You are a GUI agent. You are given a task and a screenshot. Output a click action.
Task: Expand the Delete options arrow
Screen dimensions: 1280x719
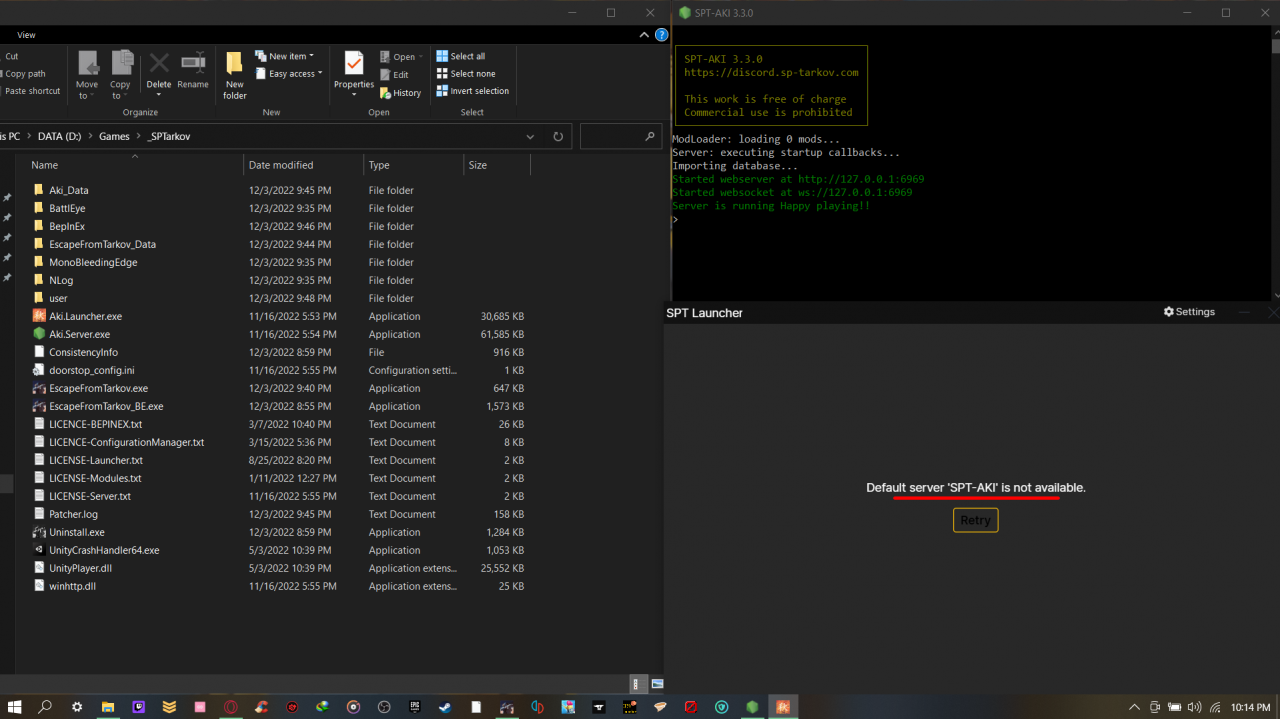pyautogui.click(x=159, y=96)
